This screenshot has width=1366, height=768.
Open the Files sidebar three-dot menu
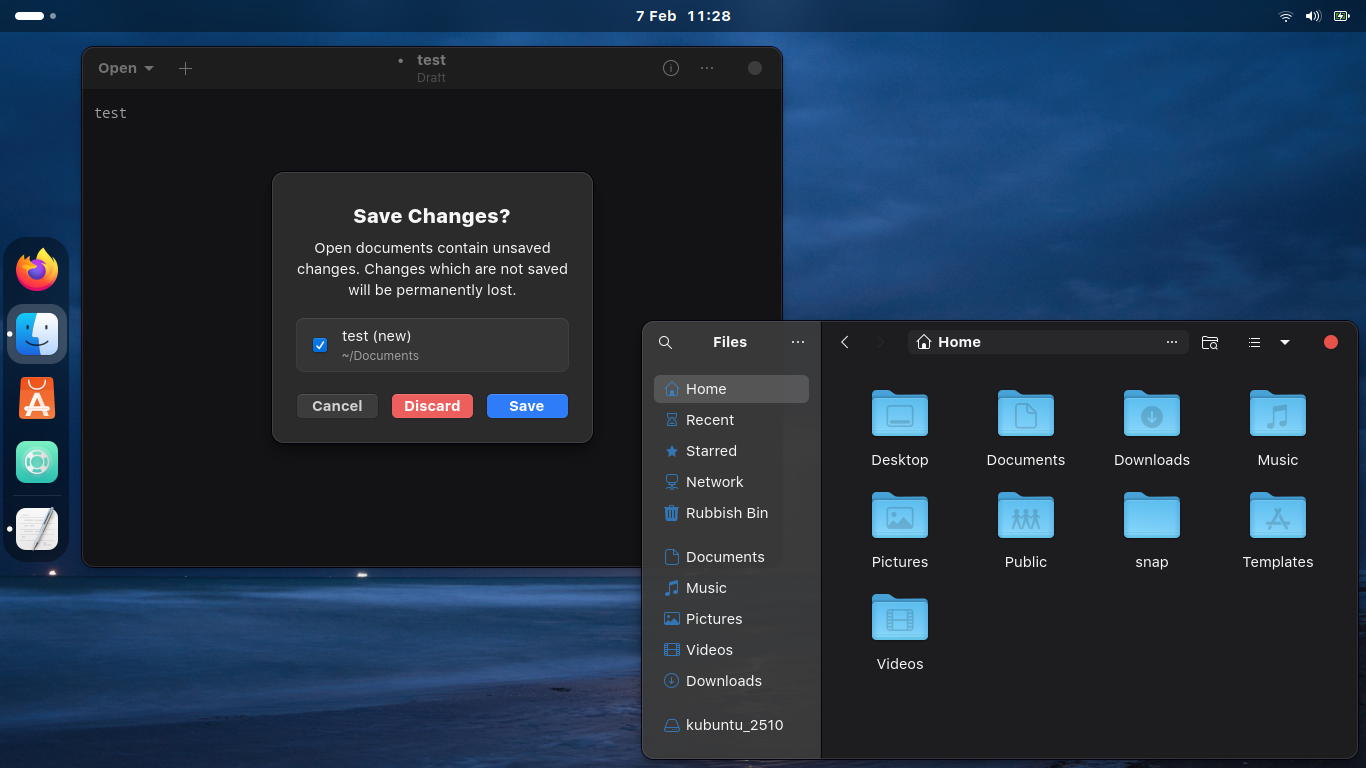797,342
